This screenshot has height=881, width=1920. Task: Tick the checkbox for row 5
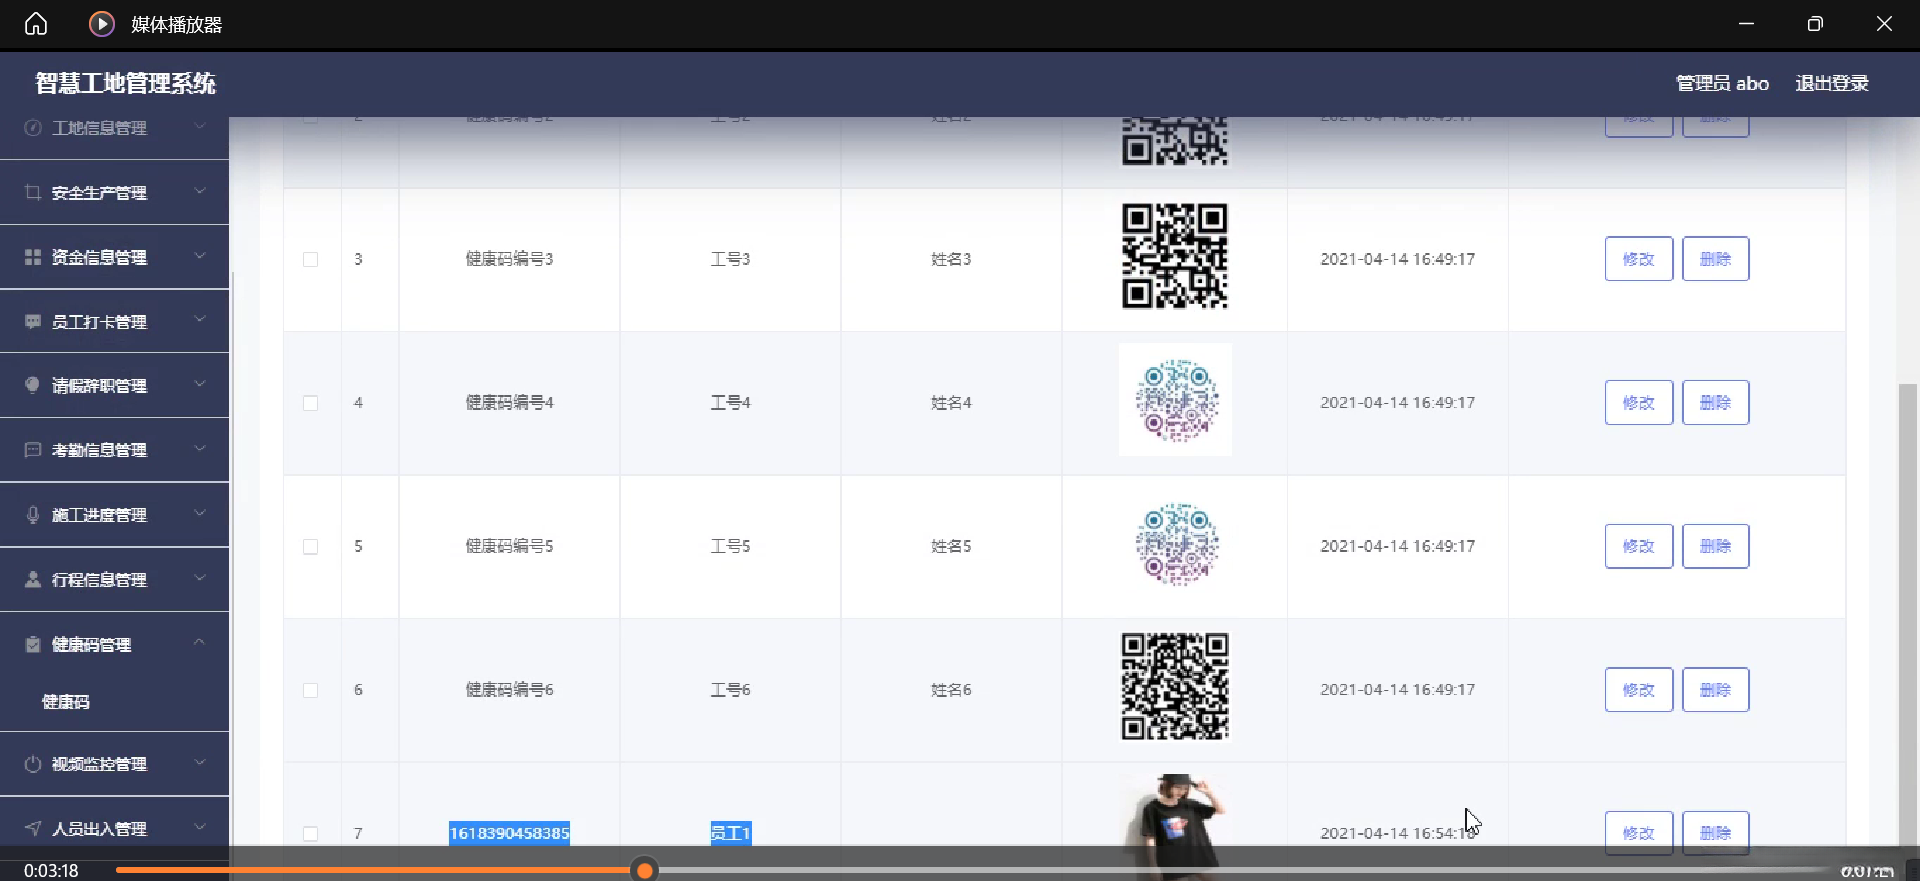[x=311, y=547]
